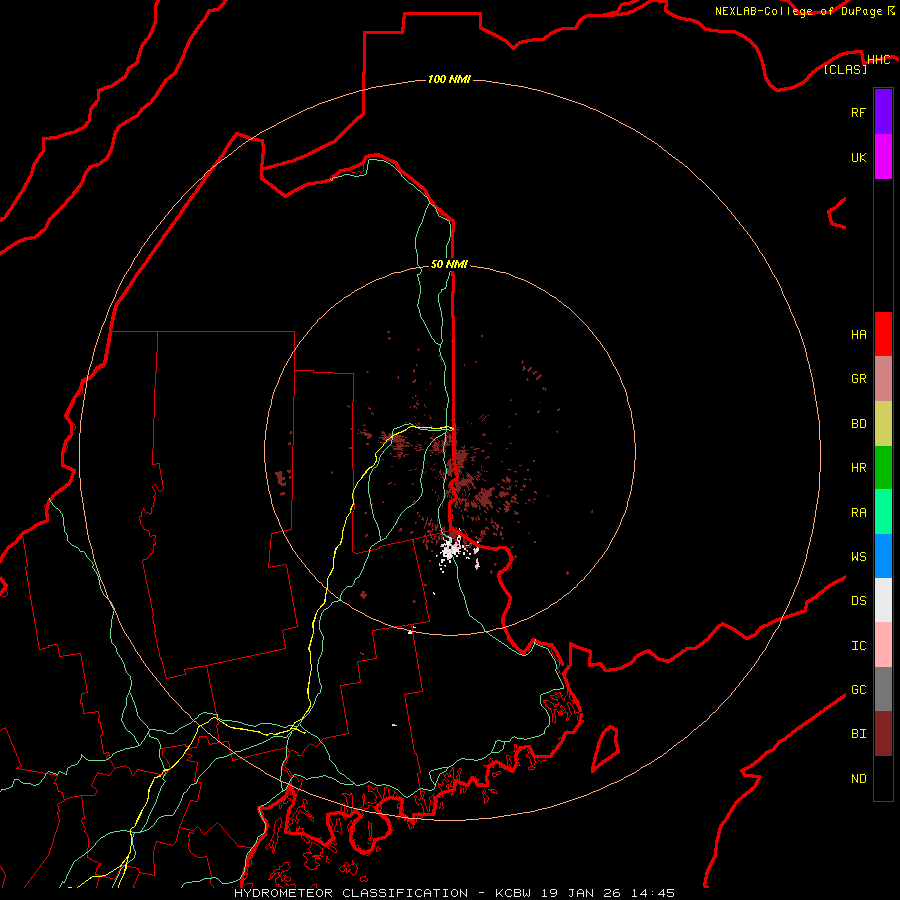
Task: Click the DS white legend swatch
Action: point(883,600)
